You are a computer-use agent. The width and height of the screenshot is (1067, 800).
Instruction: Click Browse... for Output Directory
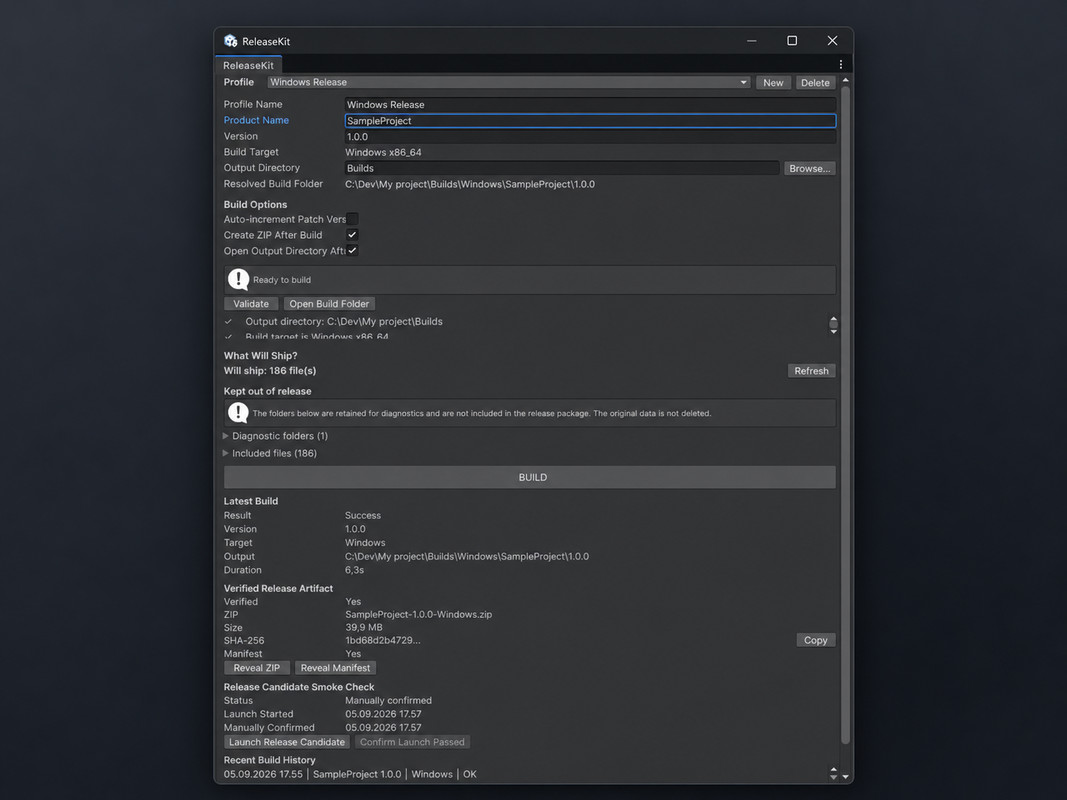809,168
